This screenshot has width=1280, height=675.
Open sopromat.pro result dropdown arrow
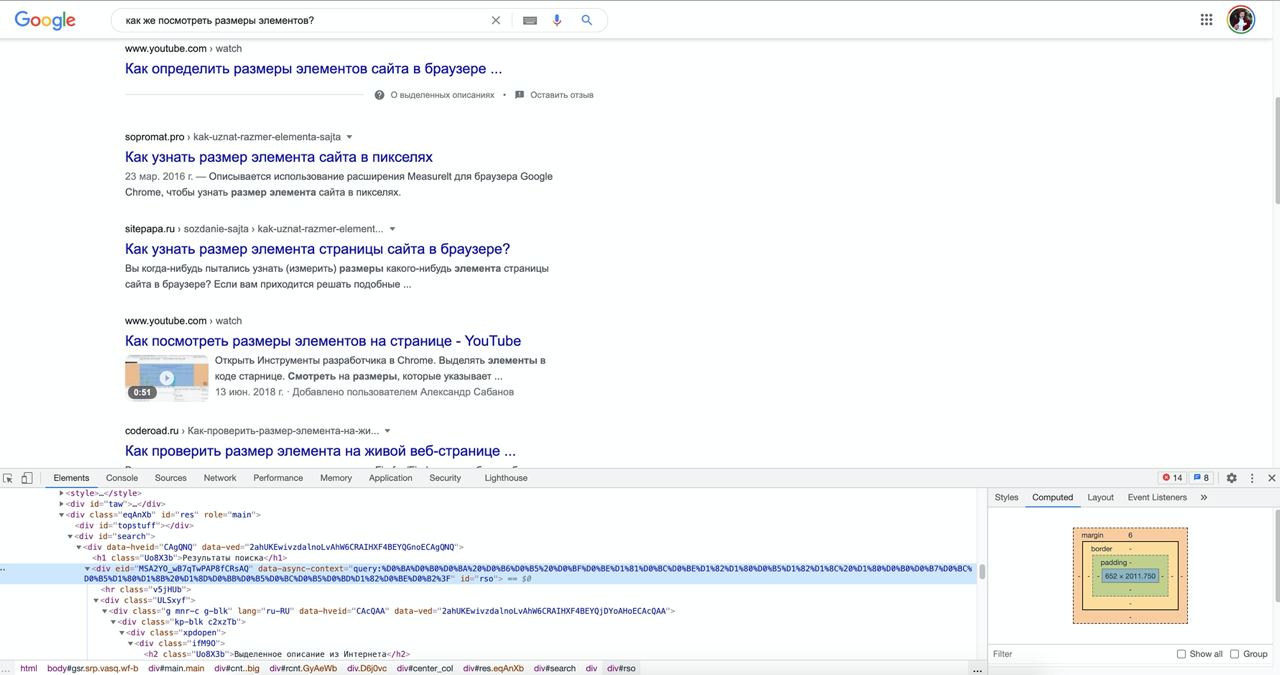click(349, 137)
